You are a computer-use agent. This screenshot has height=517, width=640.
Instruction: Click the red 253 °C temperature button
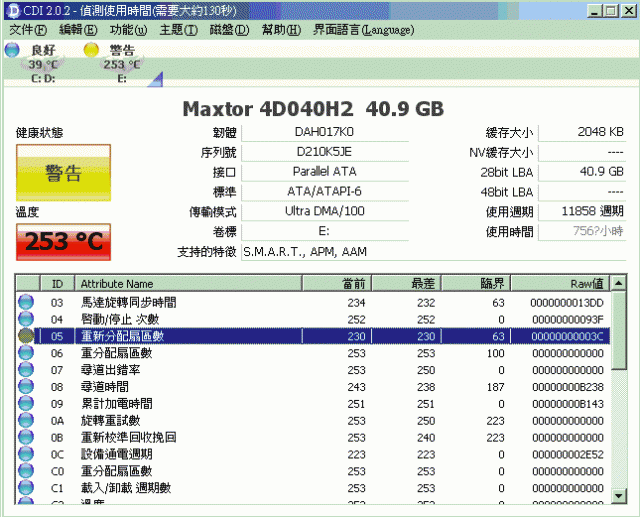click(x=63, y=242)
